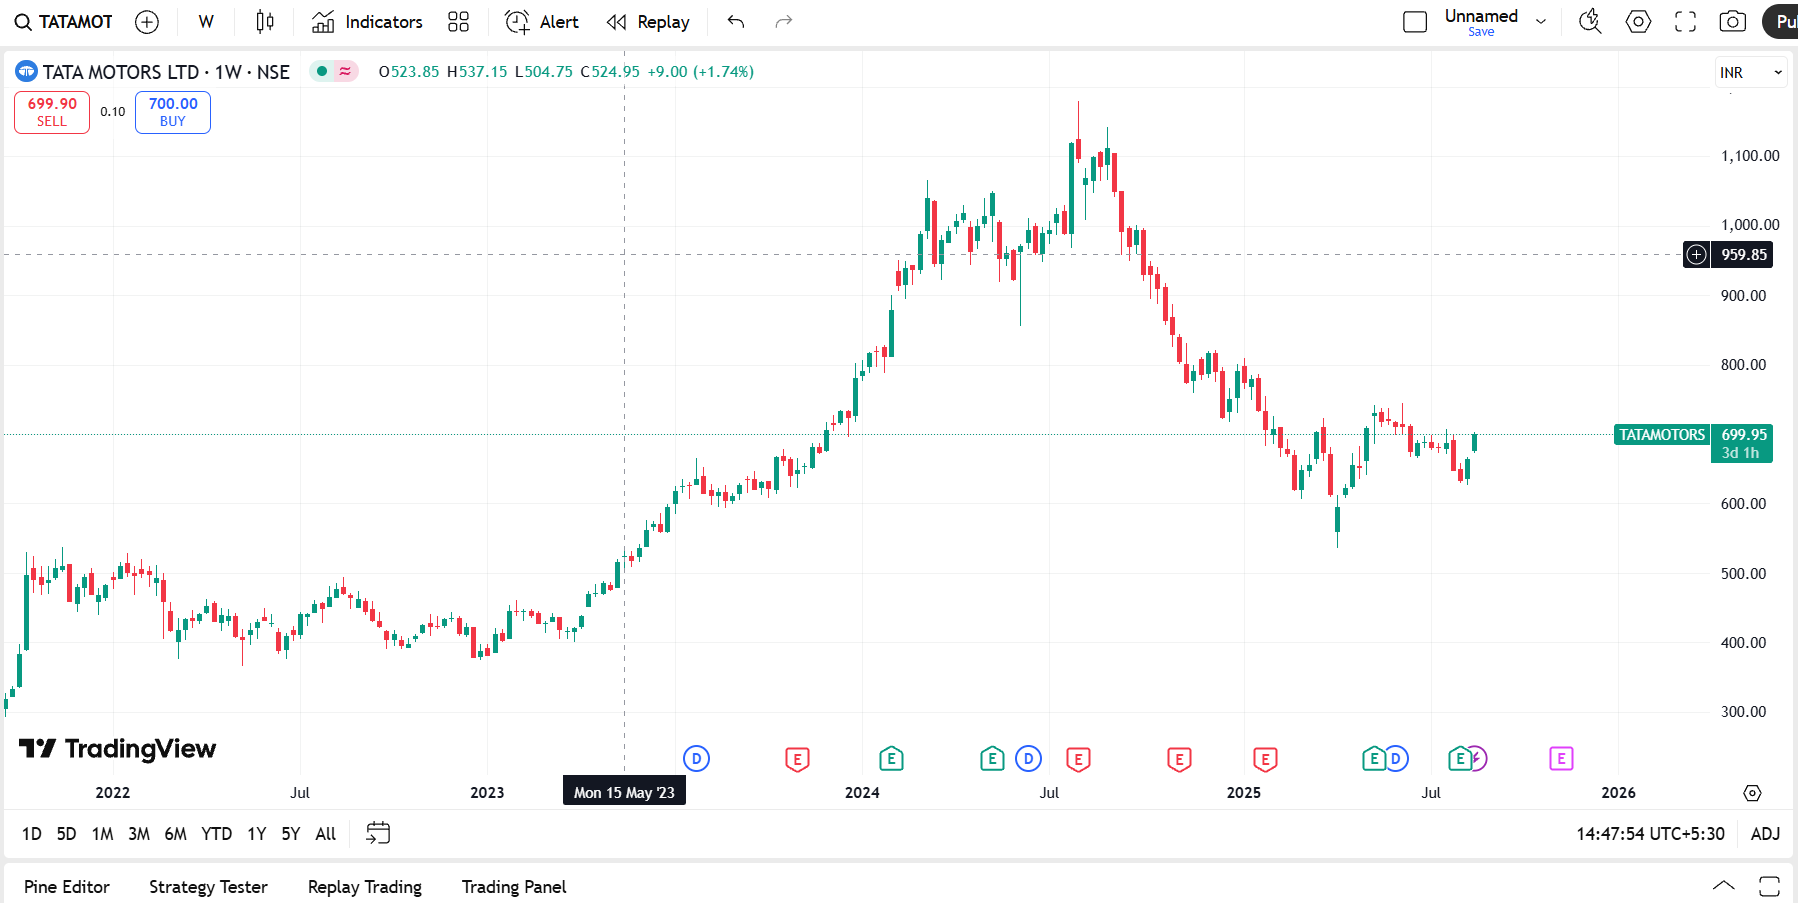
Task: Click the TATAMOTORS price label
Action: (x=1662, y=435)
